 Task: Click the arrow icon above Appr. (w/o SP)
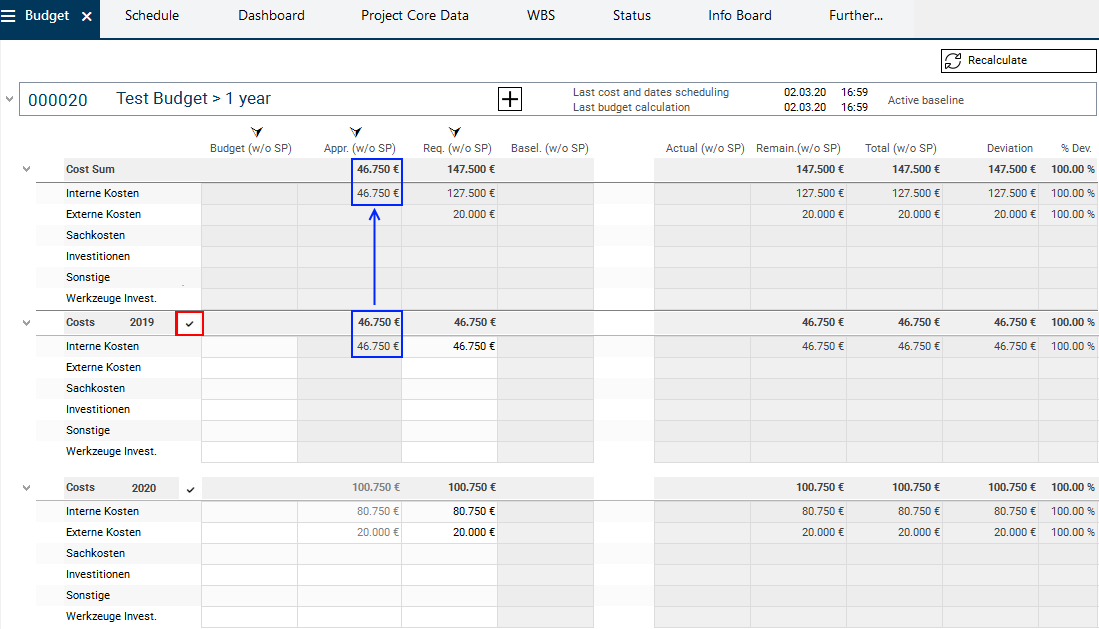[x=356, y=132]
